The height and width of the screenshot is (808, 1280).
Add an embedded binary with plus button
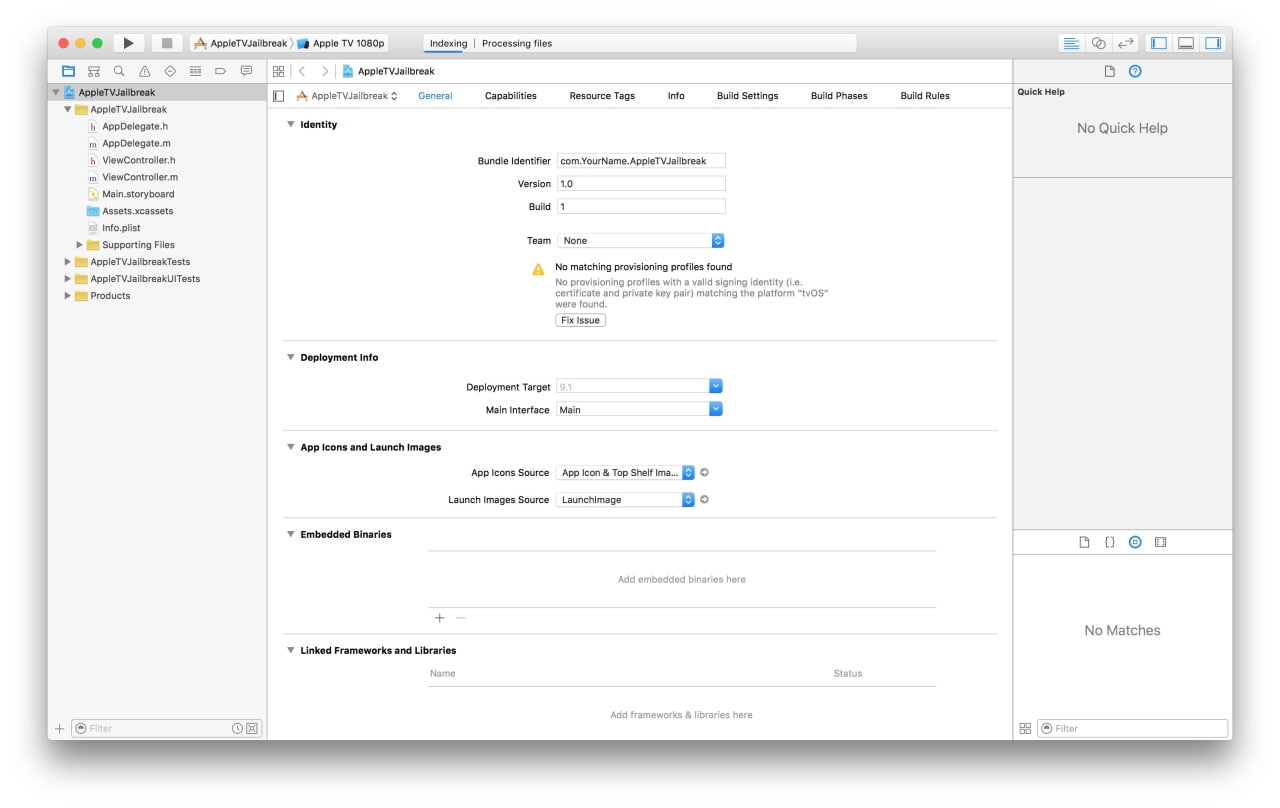click(x=439, y=618)
